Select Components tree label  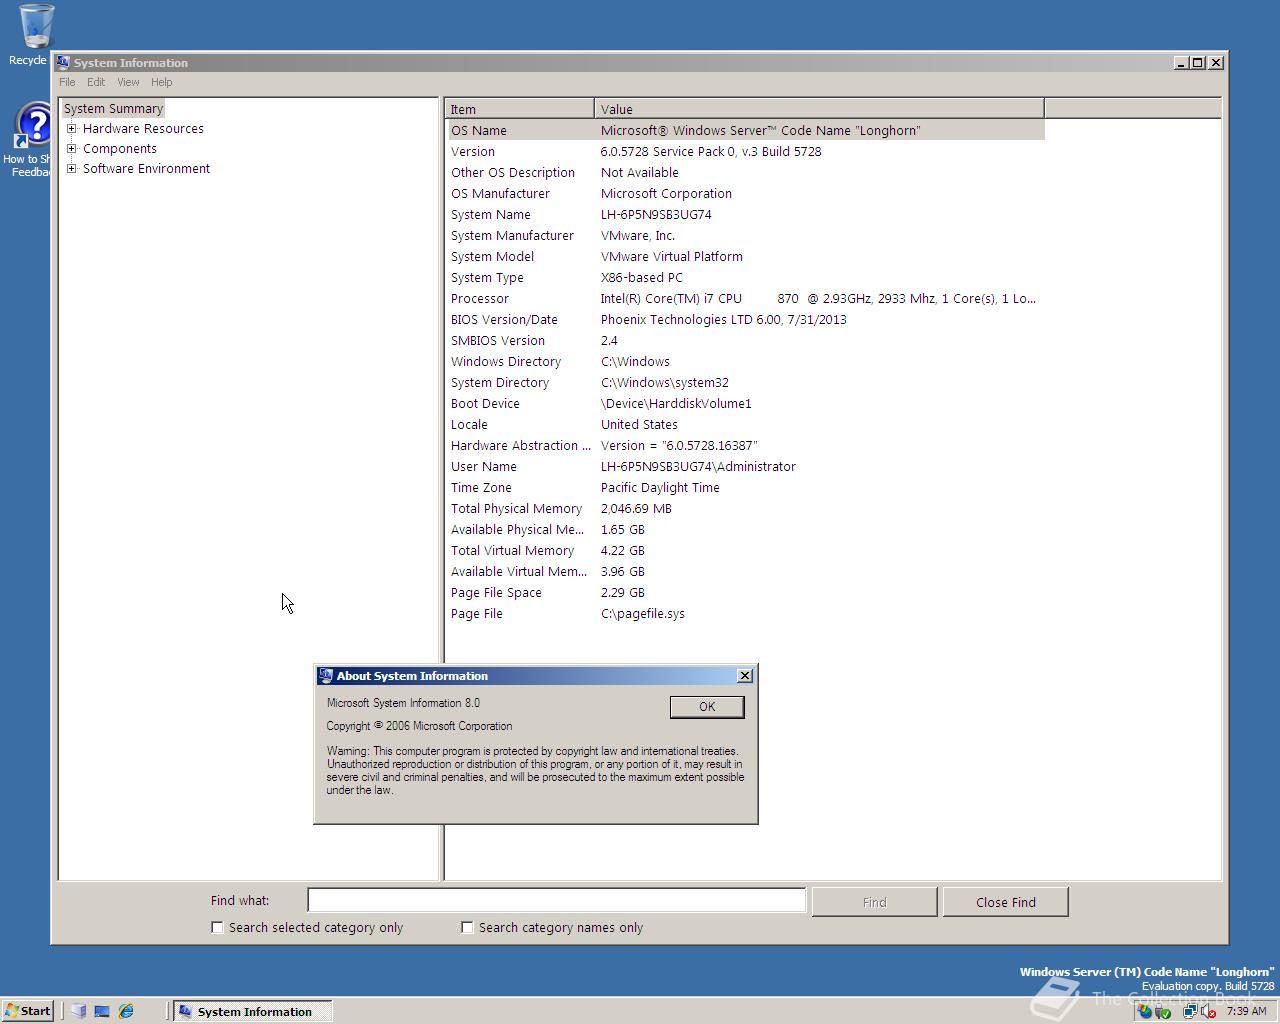point(120,148)
